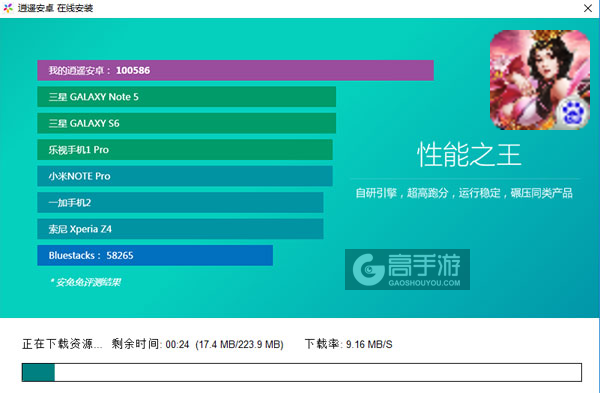Screen dimensions: 600x393
Task: Select the 三星 GALAXY Note 5 bar
Action: click(x=186, y=97)
